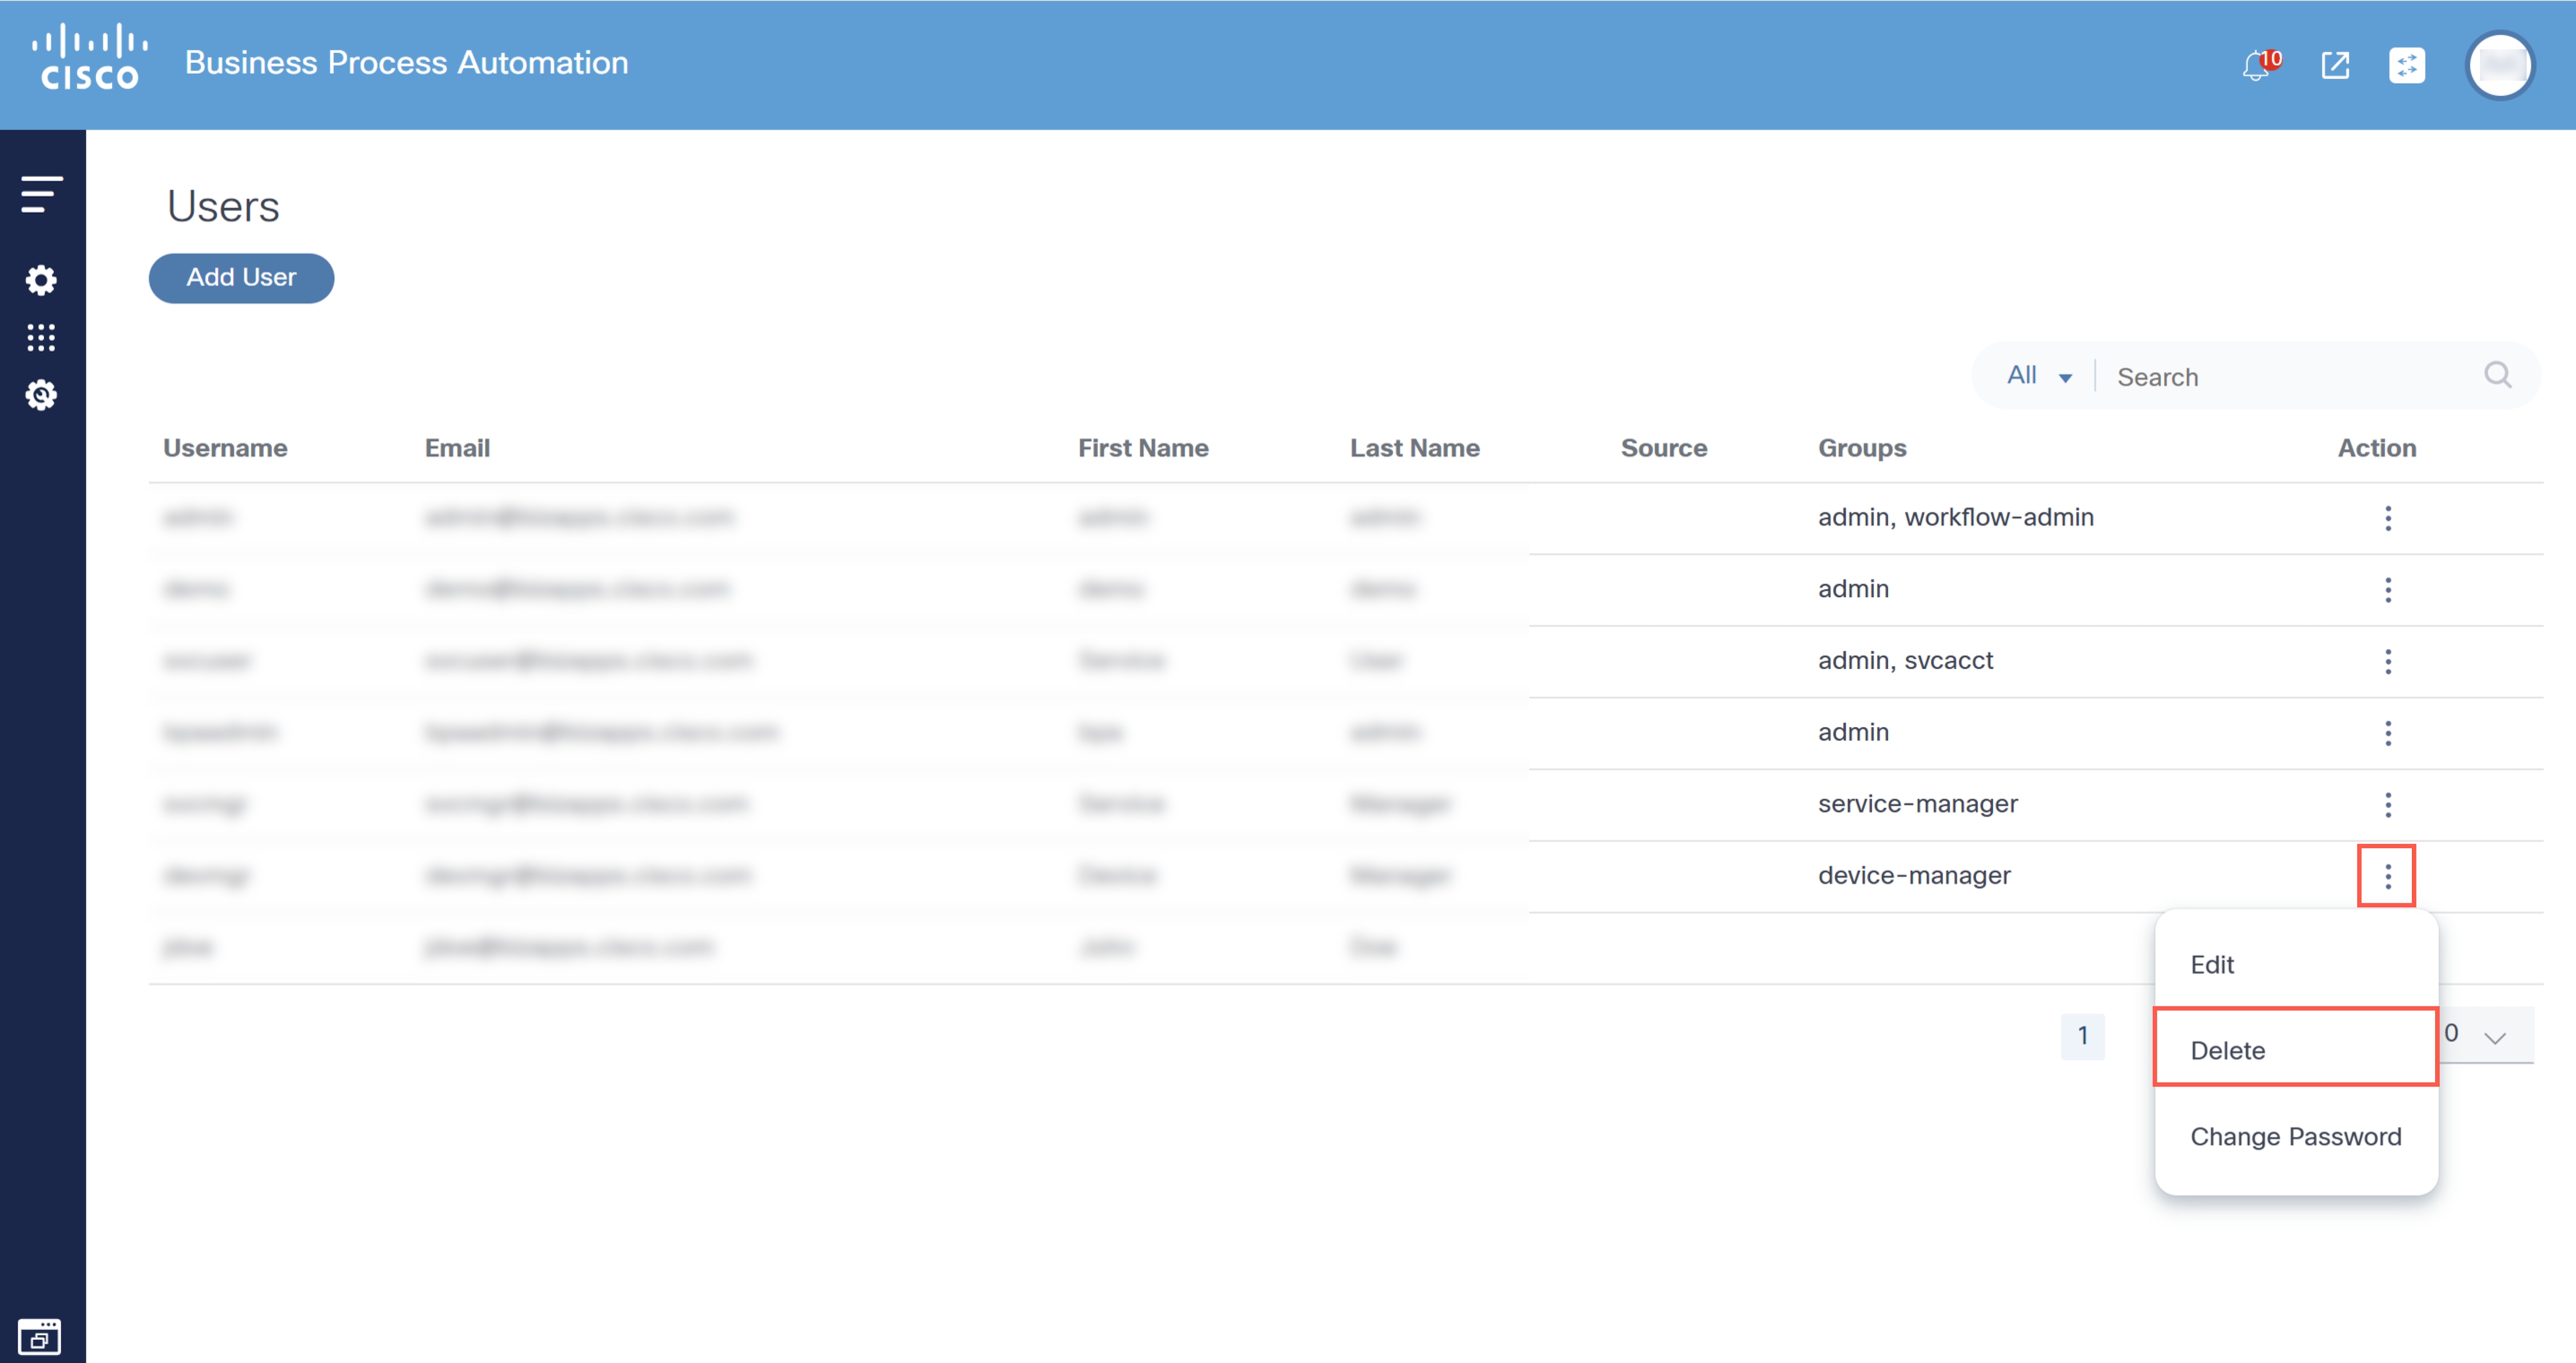
Task: Click the window icon at sidebar bottom
Action: pos(40,1337)
